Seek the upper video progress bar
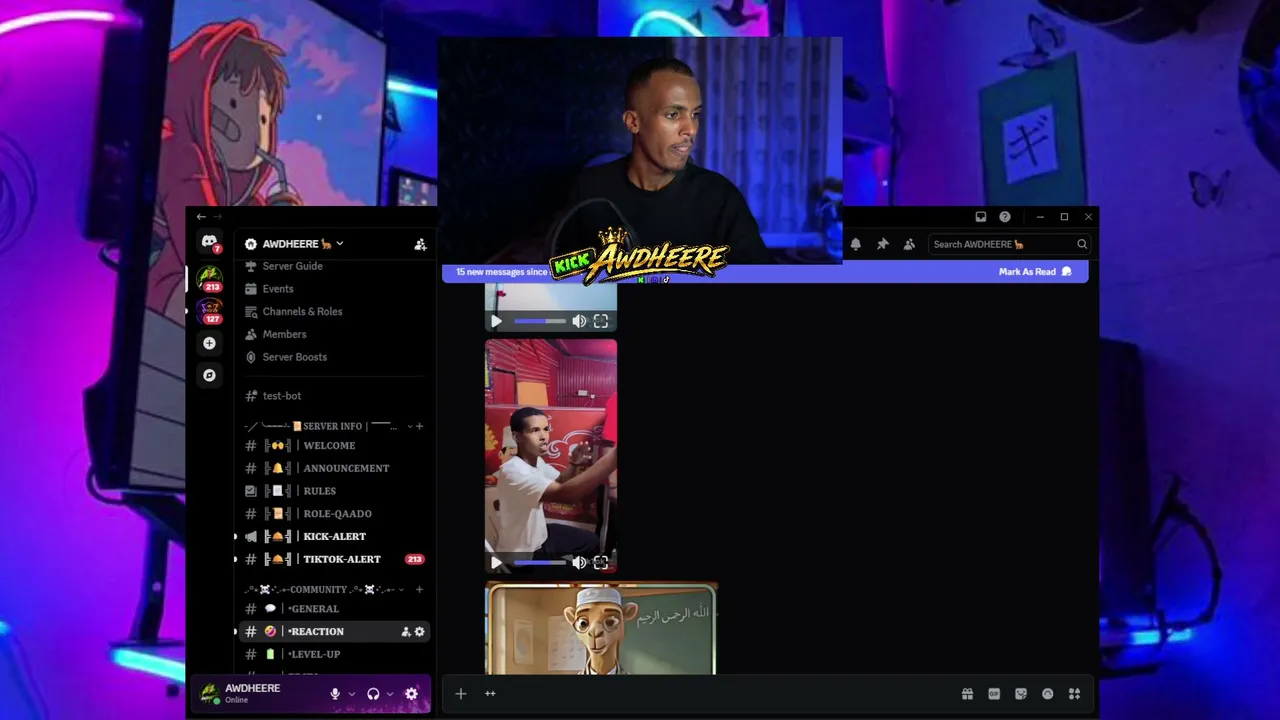Viewport: 1280px width, 720px height. pyautogui.click(x=539, y=321)
